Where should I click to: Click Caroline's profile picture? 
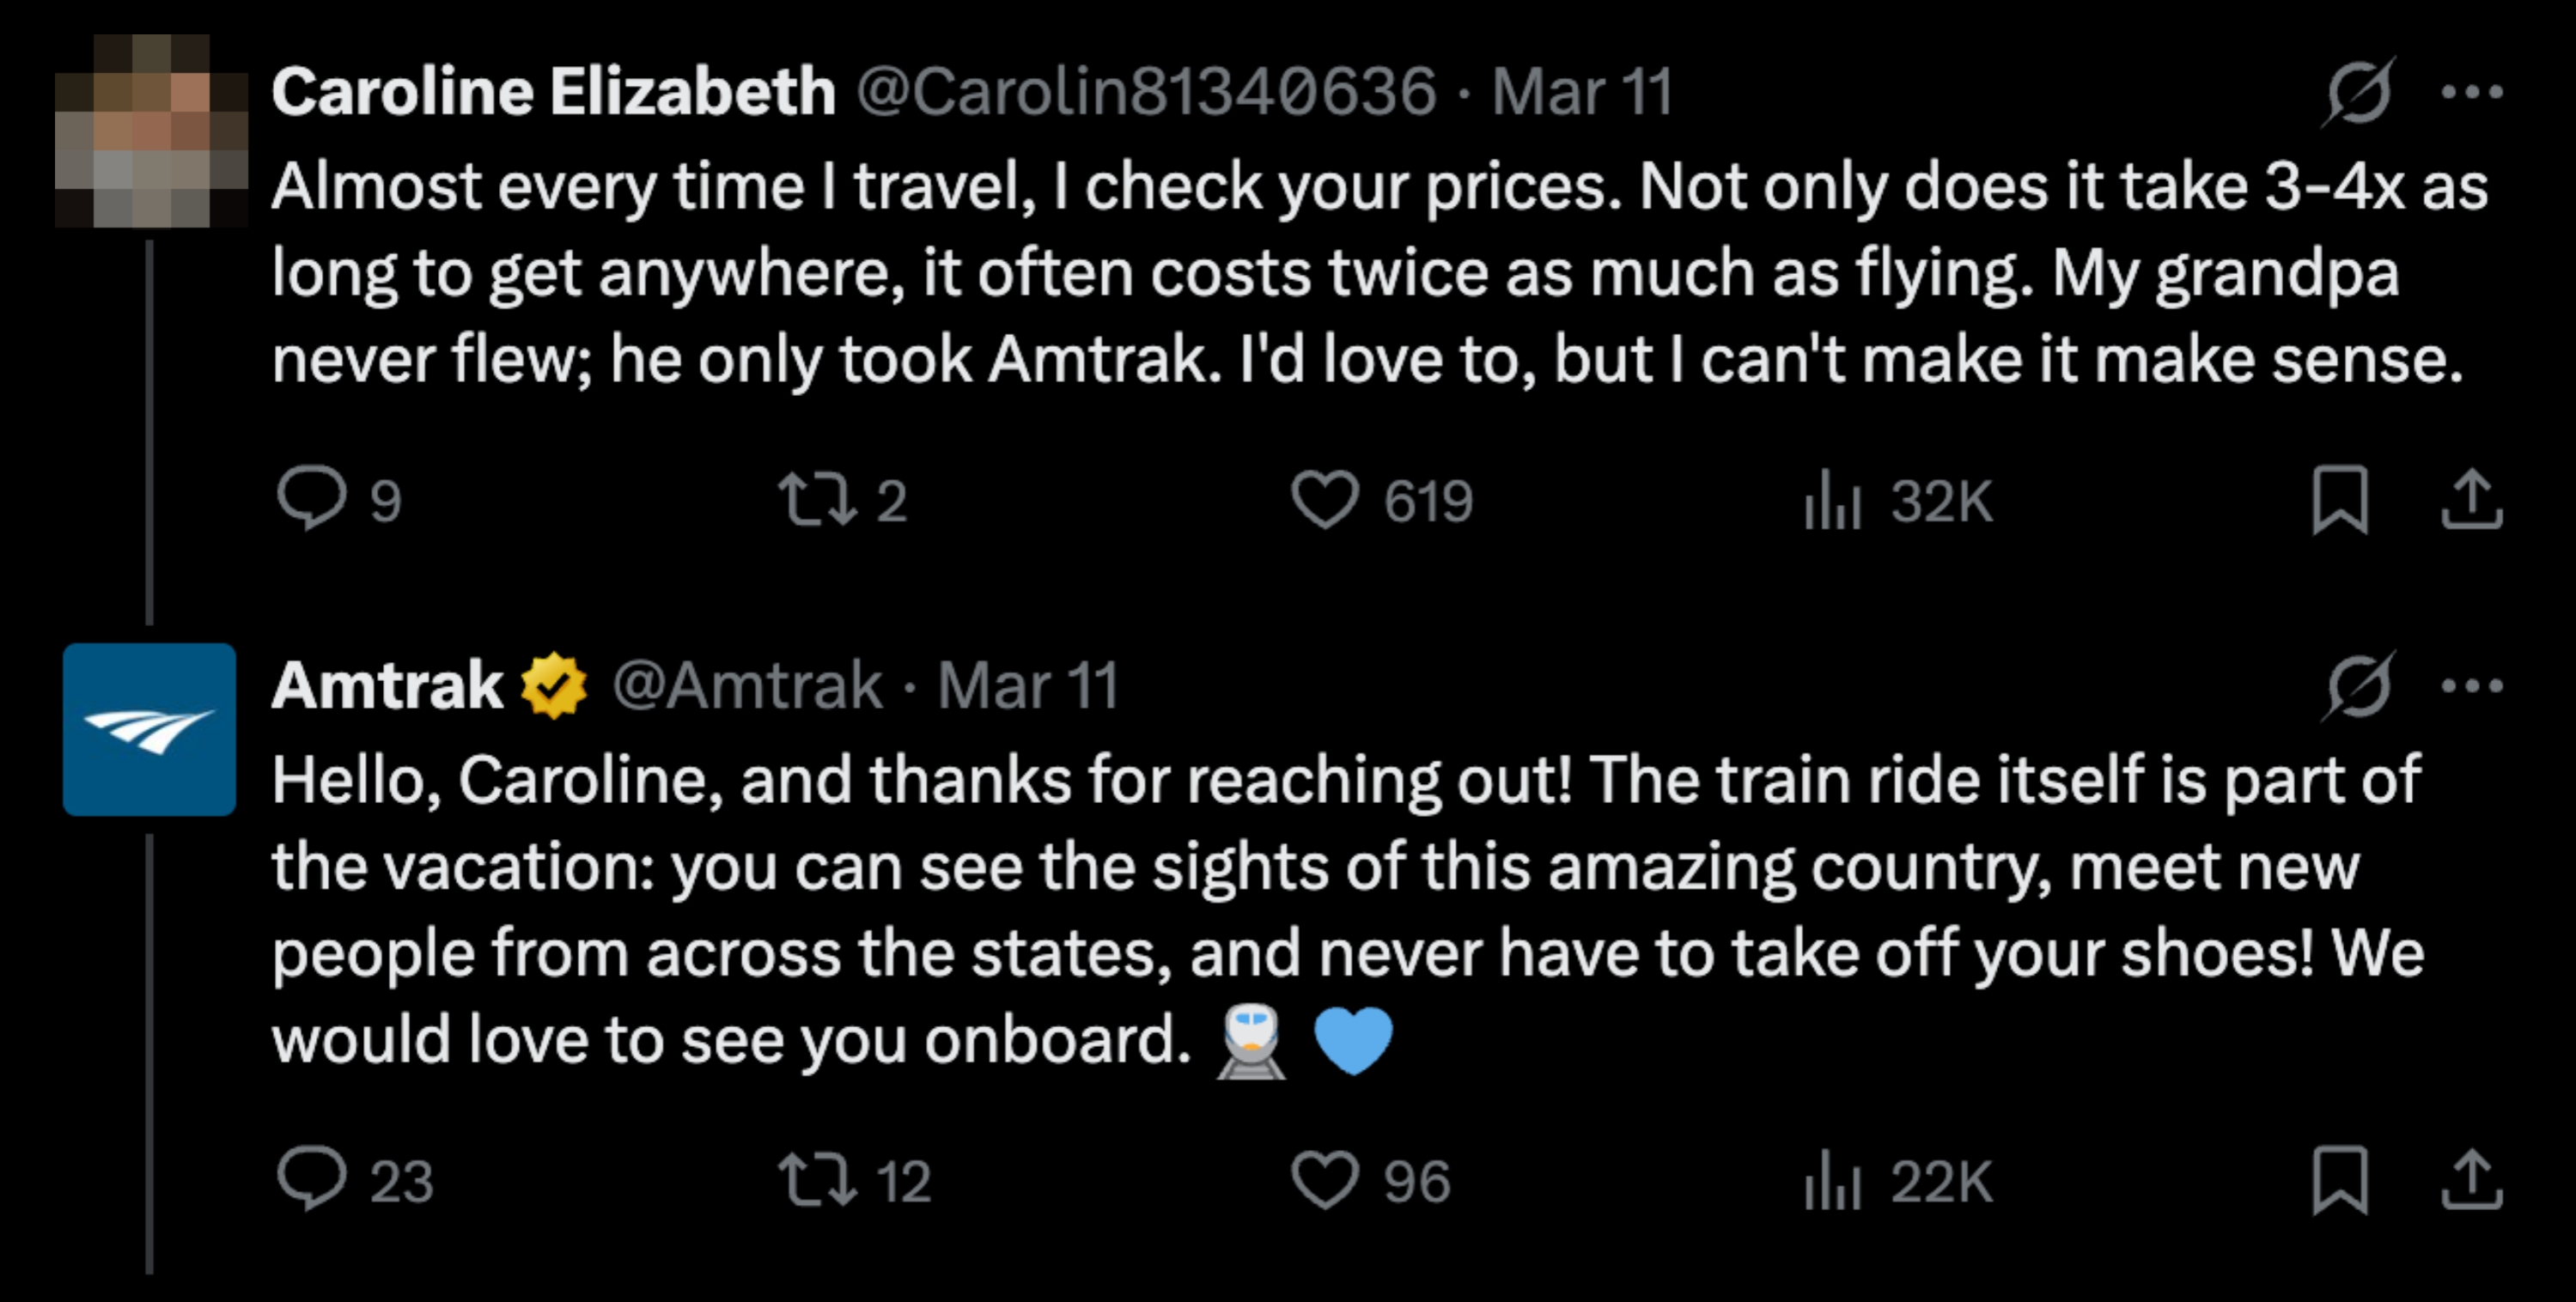[150, 131]
